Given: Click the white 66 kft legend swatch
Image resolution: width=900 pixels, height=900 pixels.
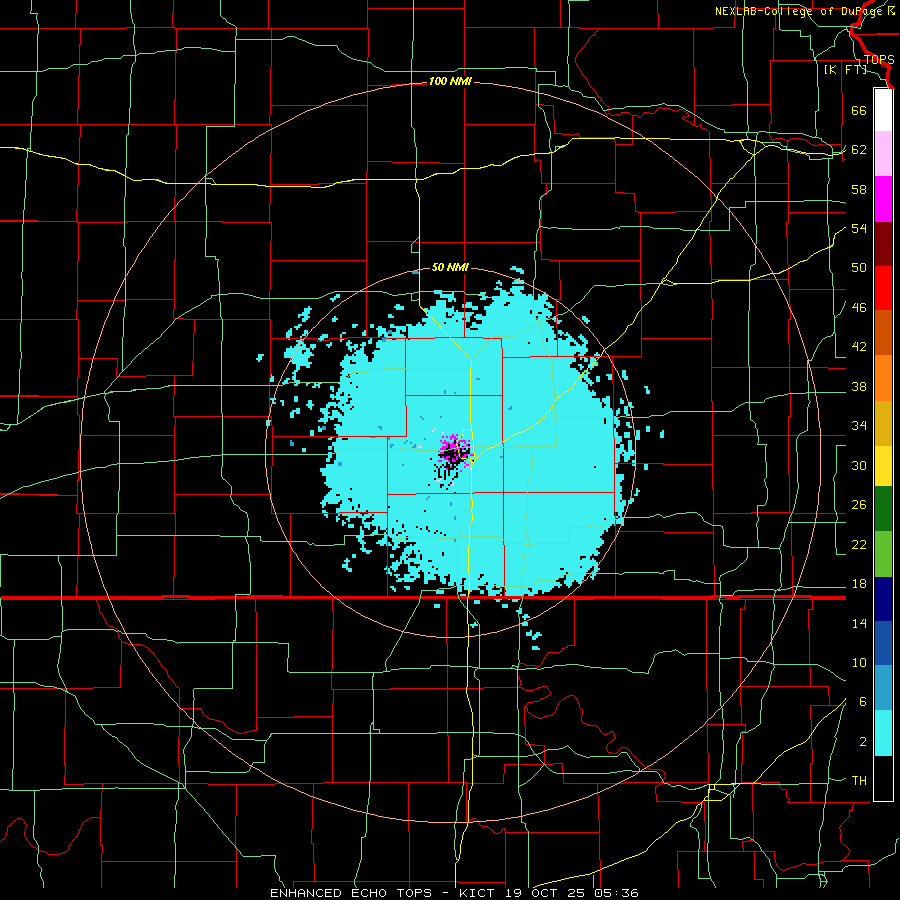Looking at the screenshot, I should tap(883, 110).
